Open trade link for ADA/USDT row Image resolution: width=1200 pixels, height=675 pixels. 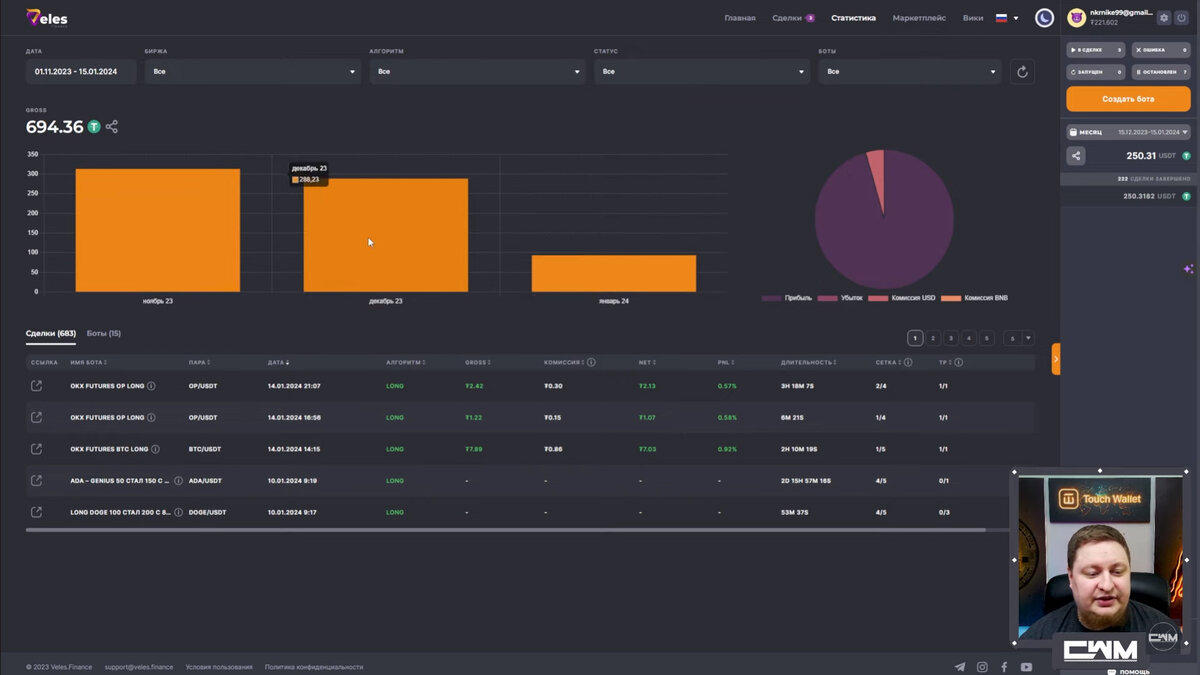click(x=37, y=481)
